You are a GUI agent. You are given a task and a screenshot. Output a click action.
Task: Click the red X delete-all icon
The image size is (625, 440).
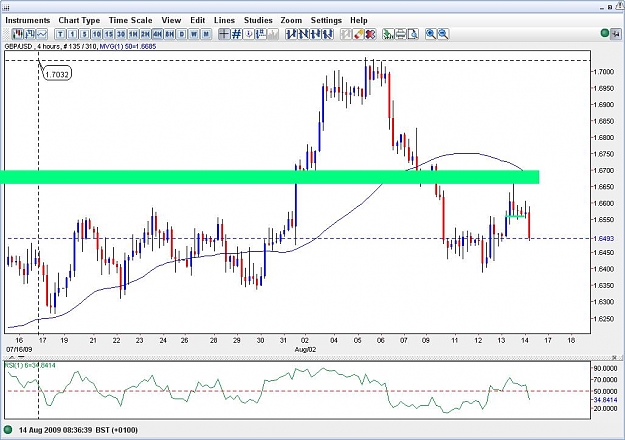point(371,34)
